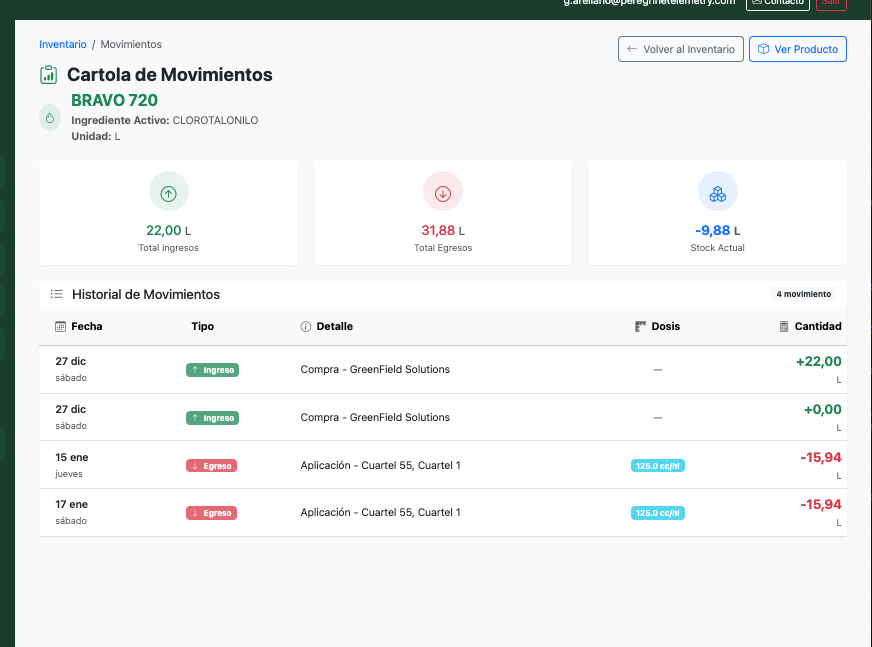Click the red down-arrow Total Egresos icon
The image size is (872, 647).
point(442,194)
